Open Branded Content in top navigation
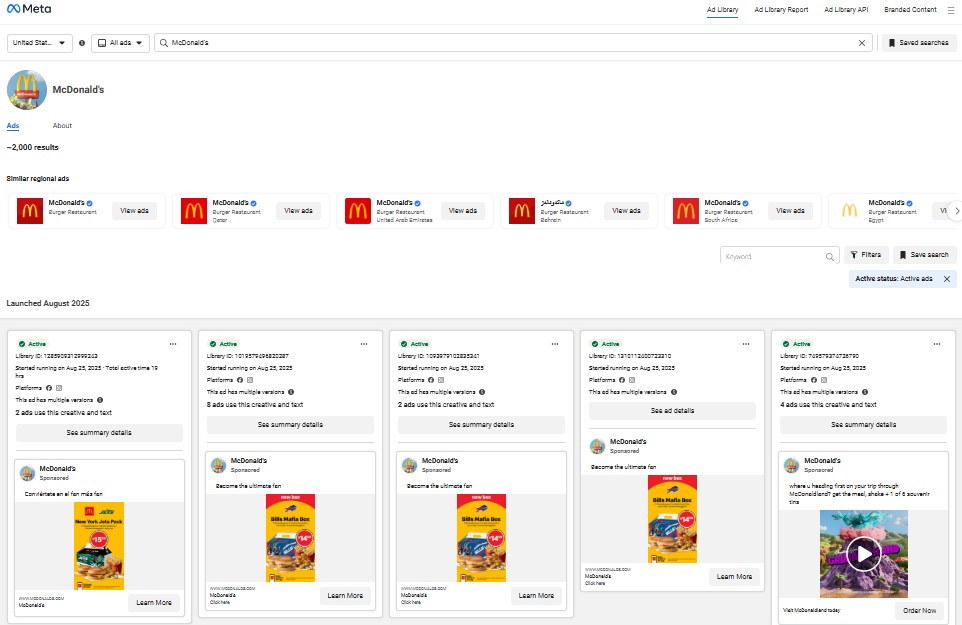Screen dimensions: 962x625 tap(910, 10)
